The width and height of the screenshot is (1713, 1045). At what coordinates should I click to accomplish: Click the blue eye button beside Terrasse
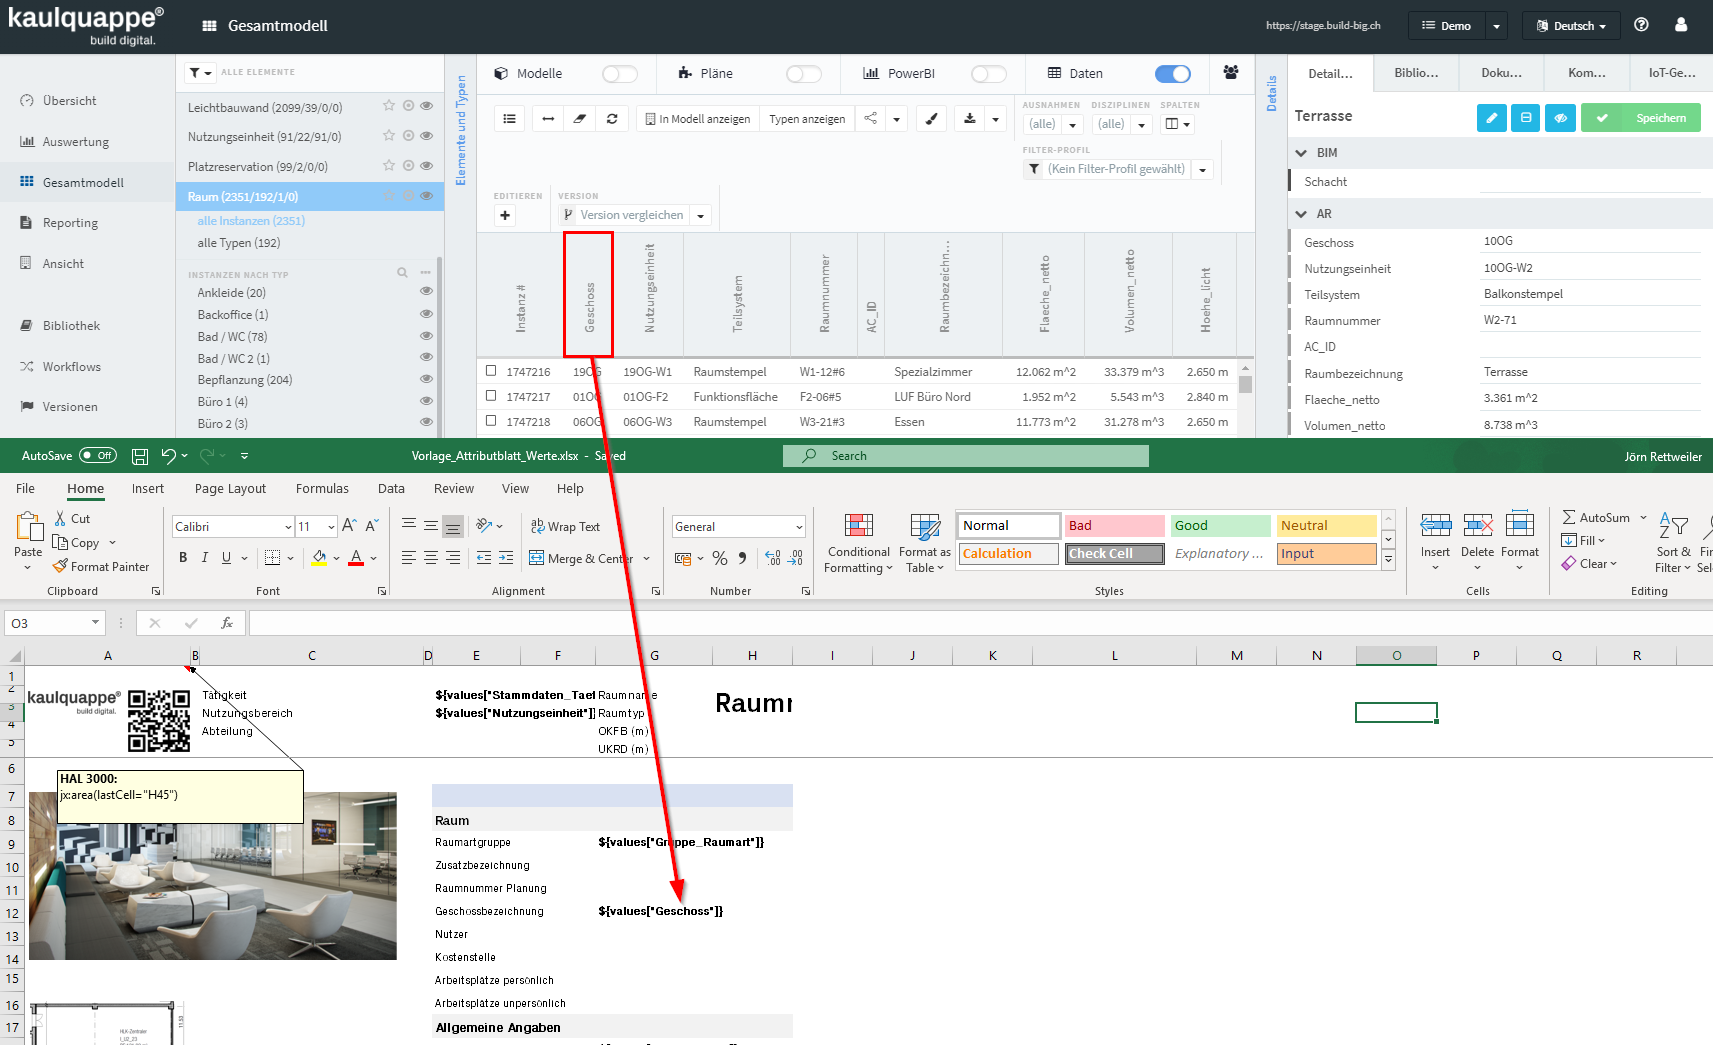coord(1560,118)
